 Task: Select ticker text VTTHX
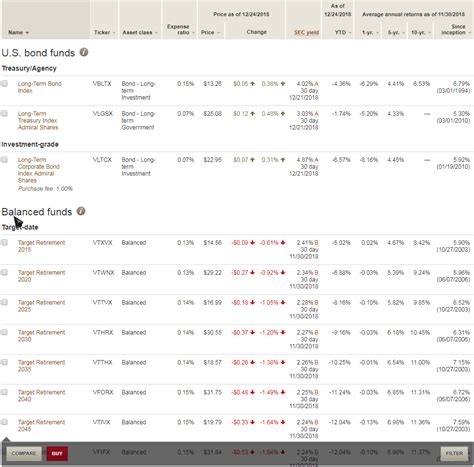point(102,362)
